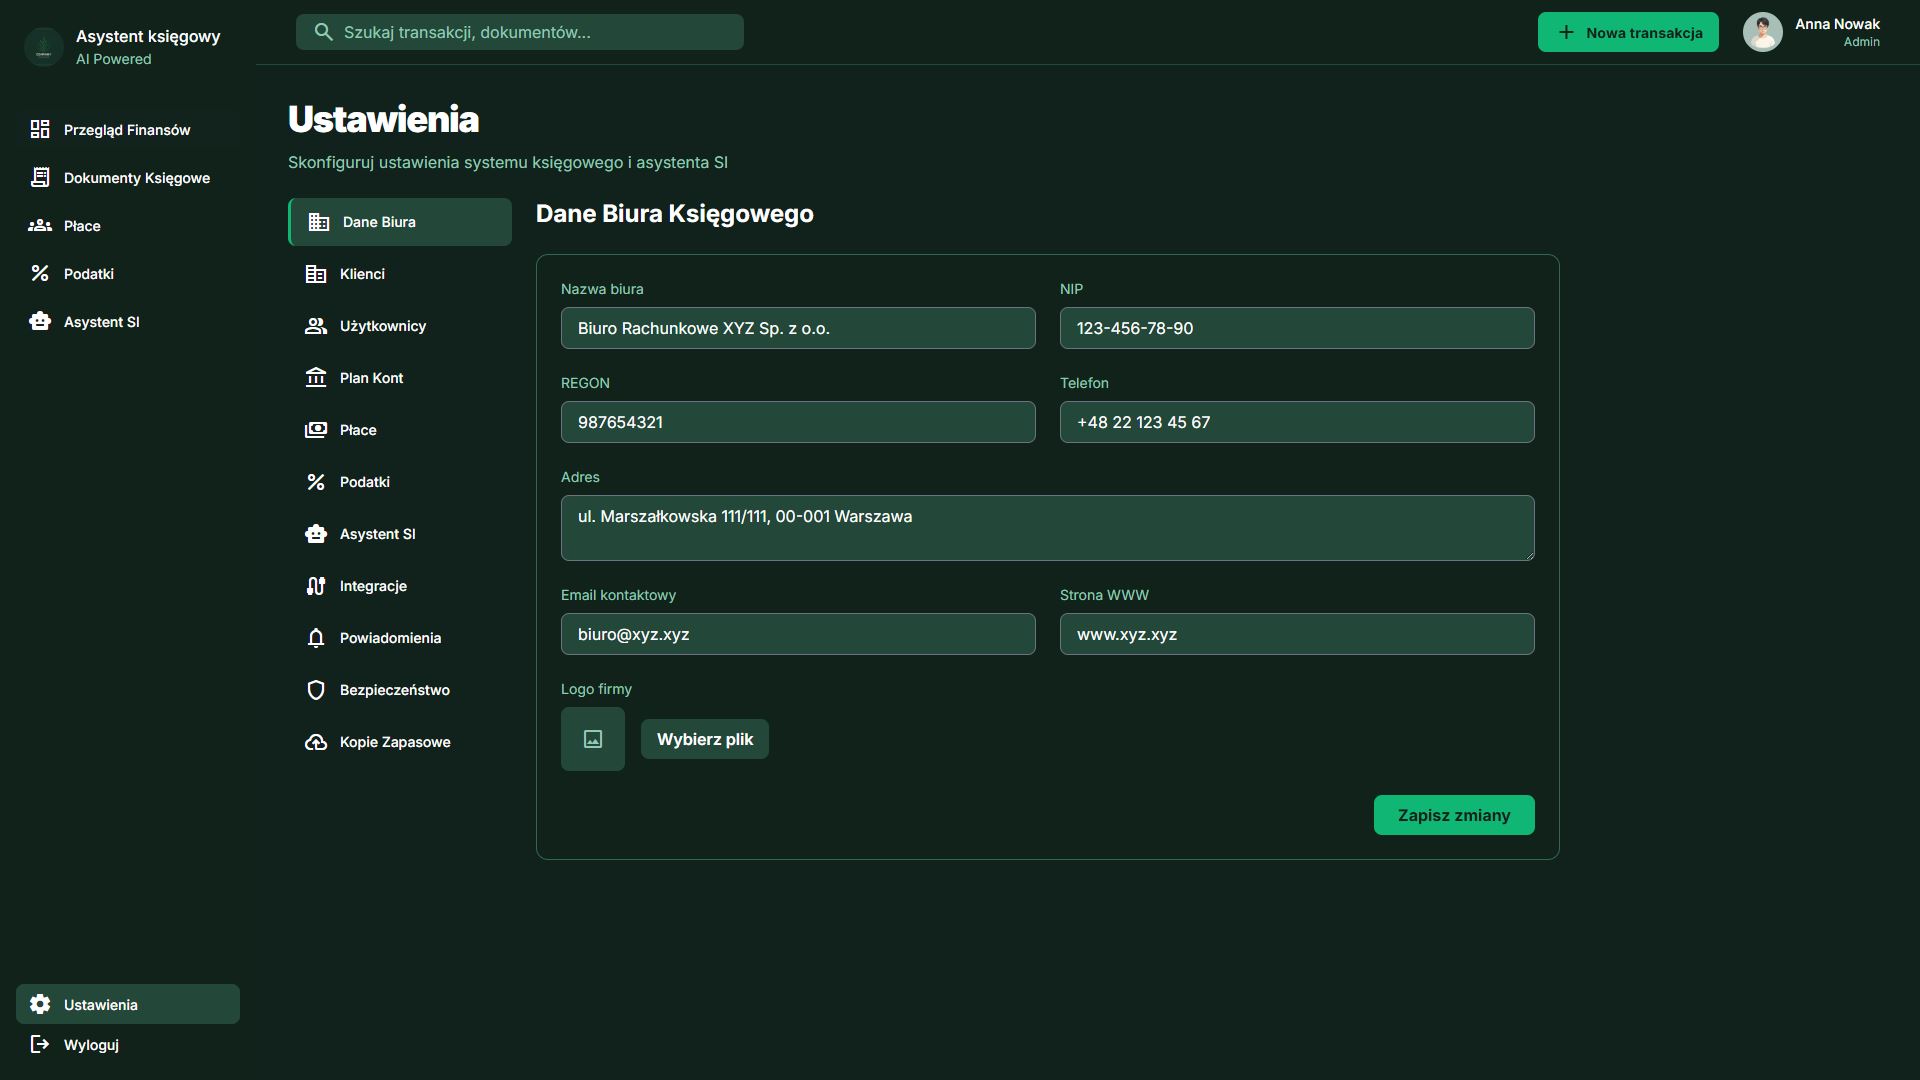Select the Bezpieczeństwo shield icon
This screenshot has height=1080, width=1920.
click(316, 690)
